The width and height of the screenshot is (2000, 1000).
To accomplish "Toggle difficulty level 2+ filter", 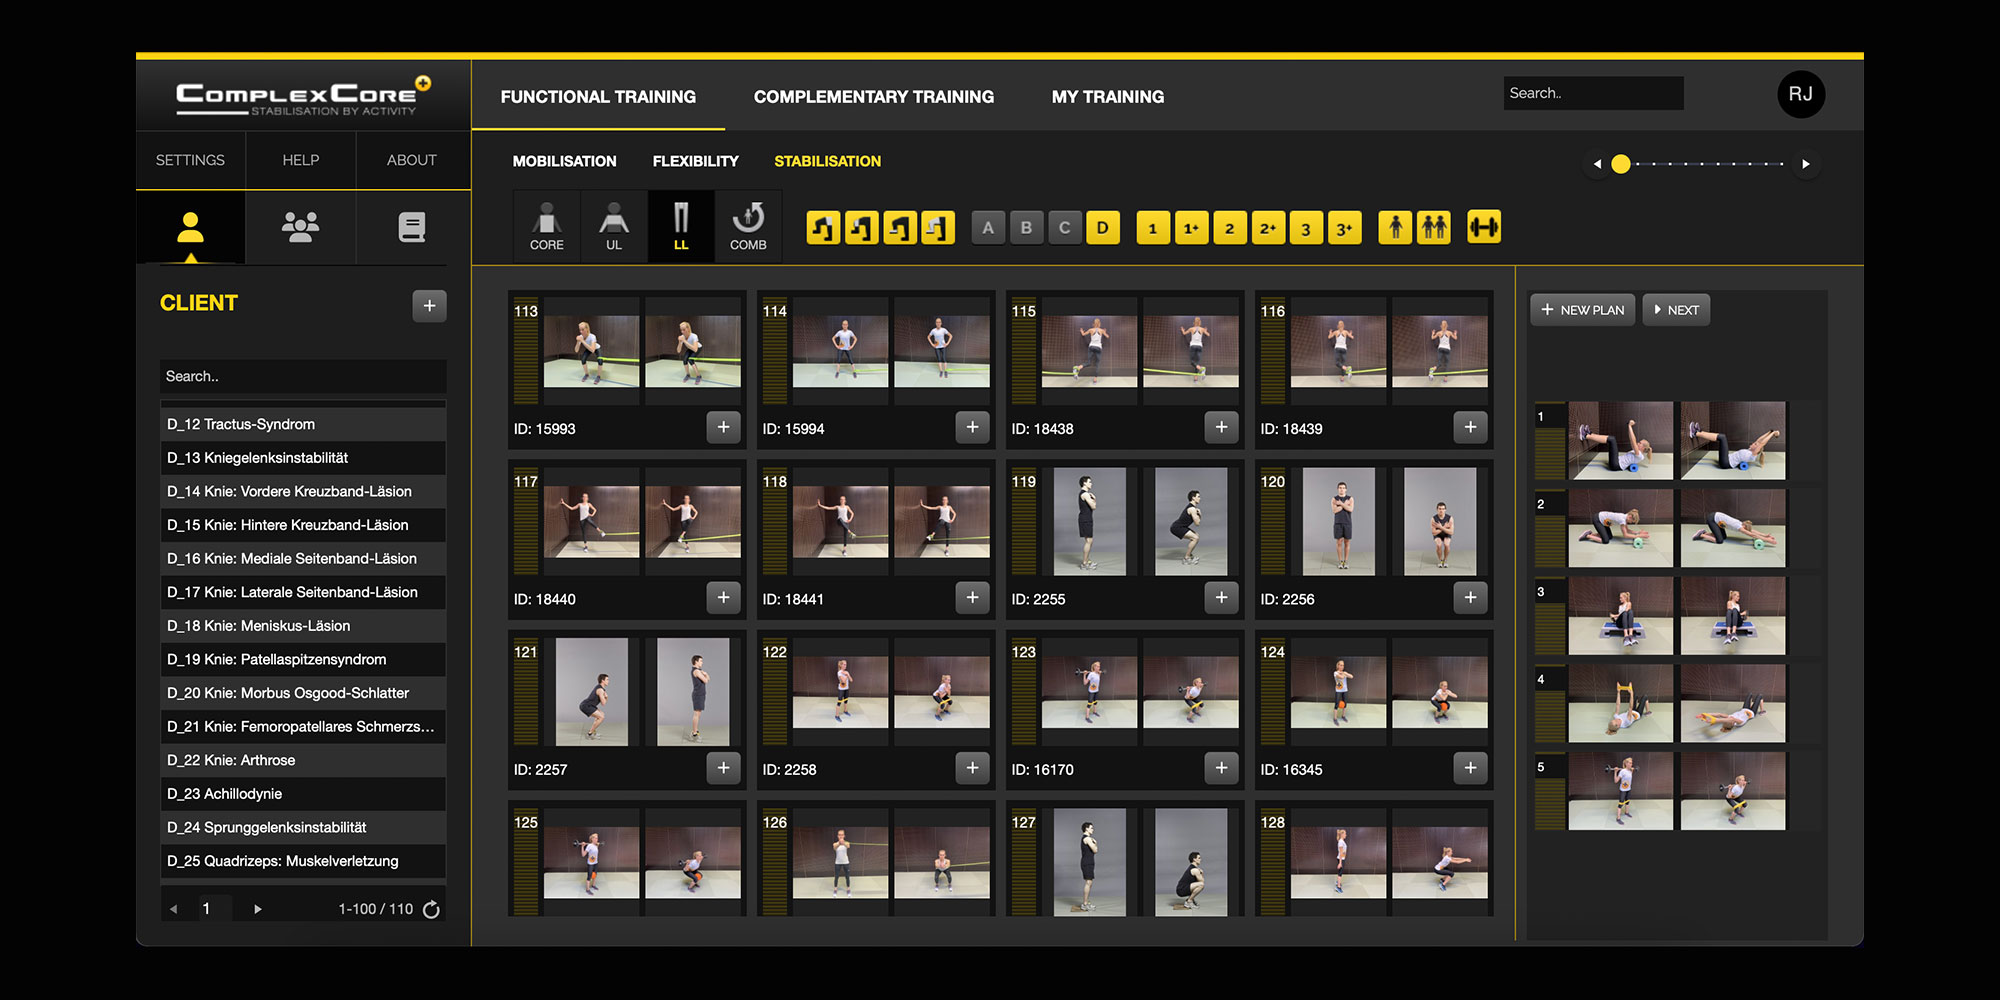I will point(1267,228).
